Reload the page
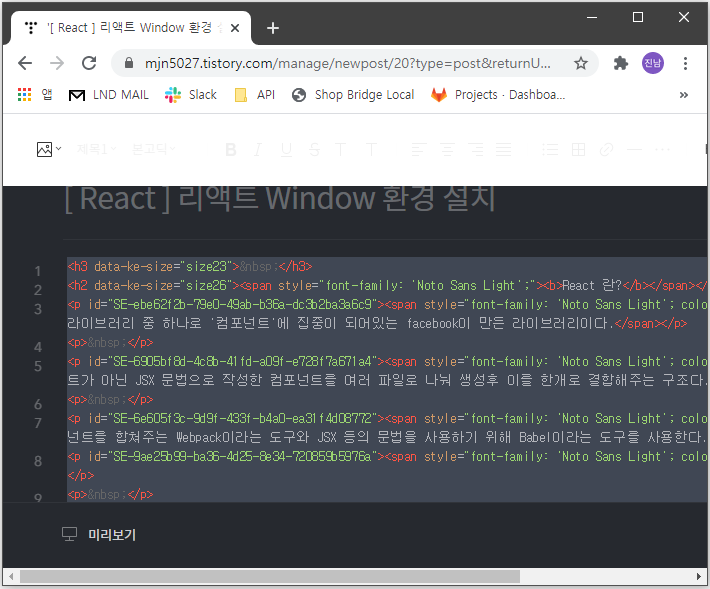Viewport: 710px width, 589px height. 89,63
